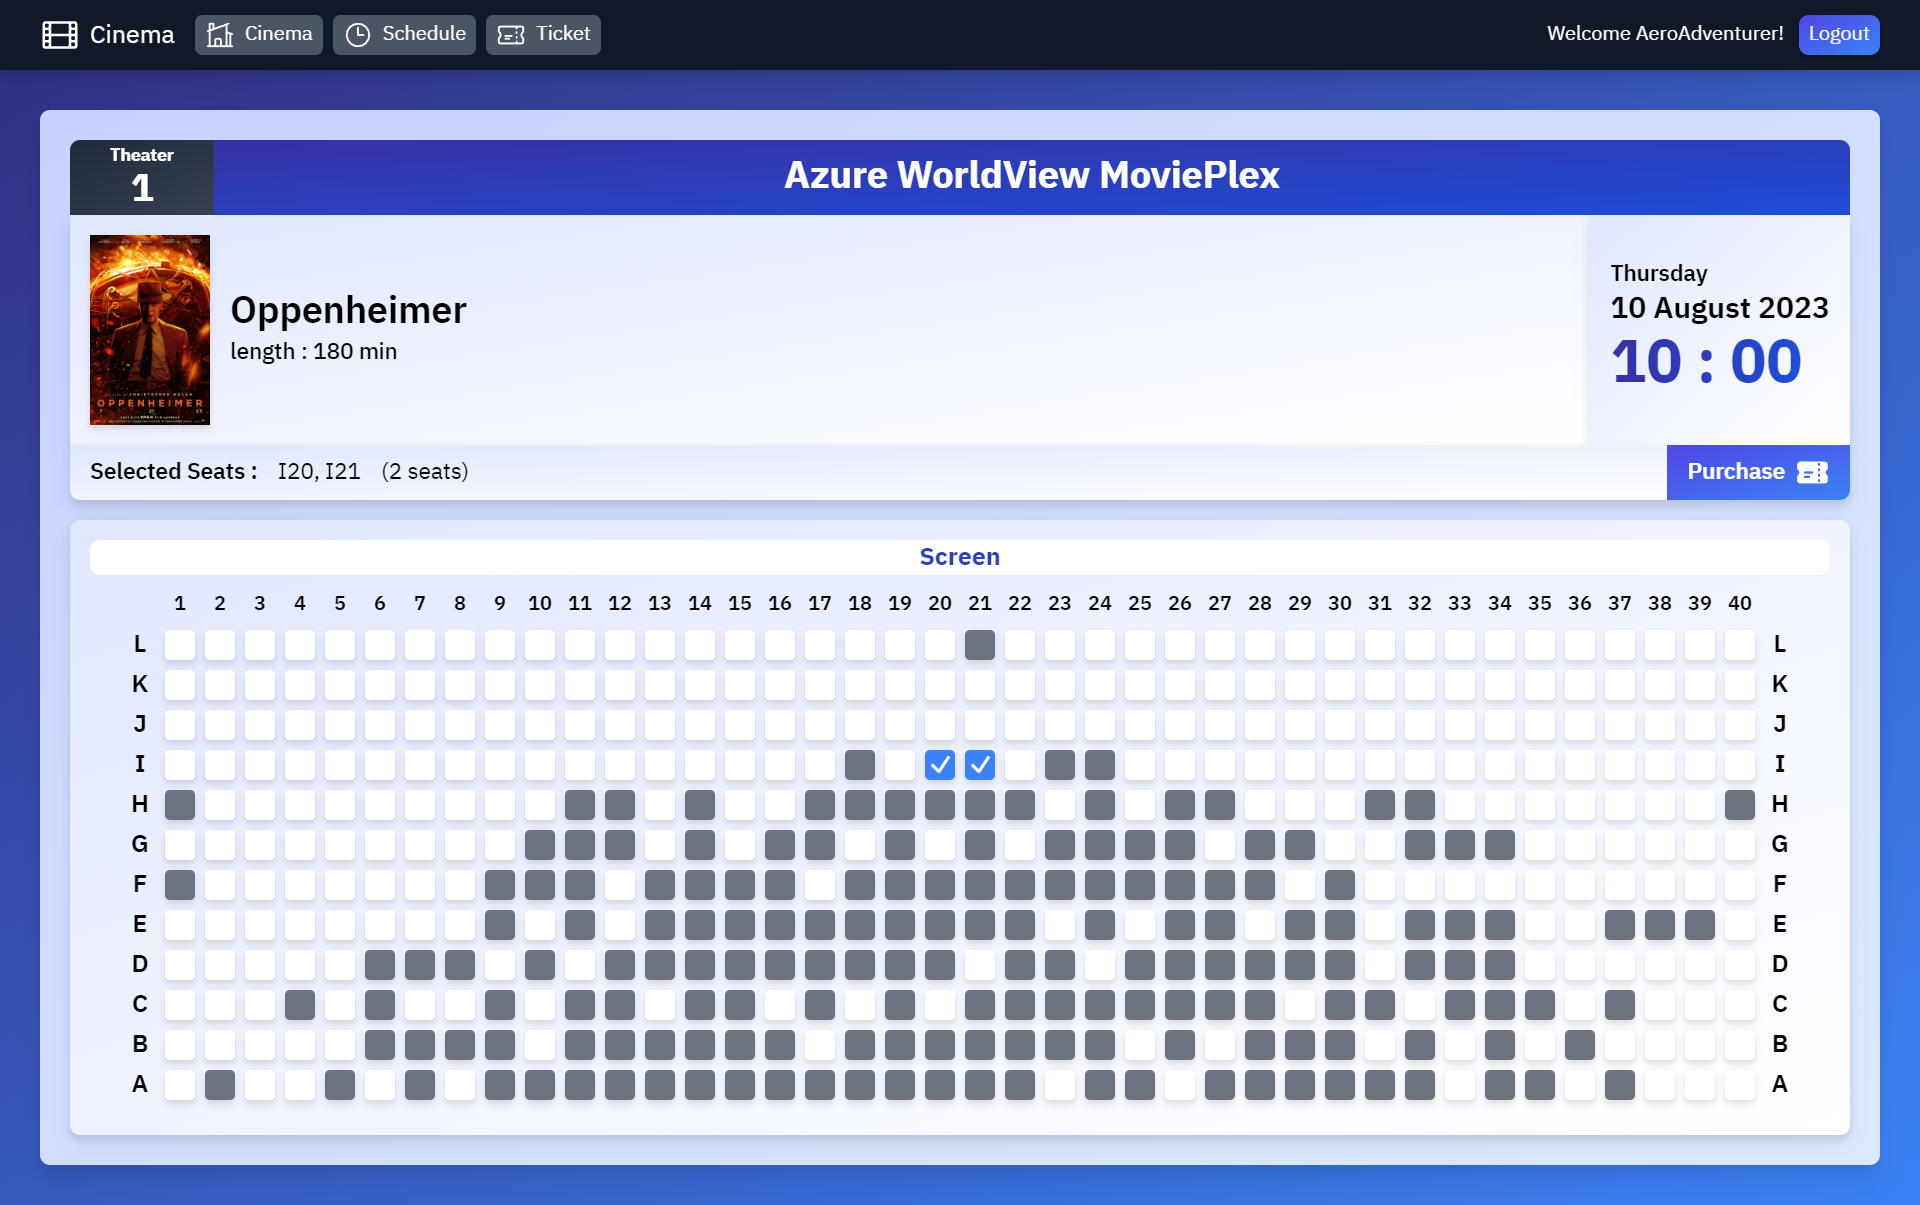Select seat J40
The image size is (1920, 1205).
[1740, 725]
